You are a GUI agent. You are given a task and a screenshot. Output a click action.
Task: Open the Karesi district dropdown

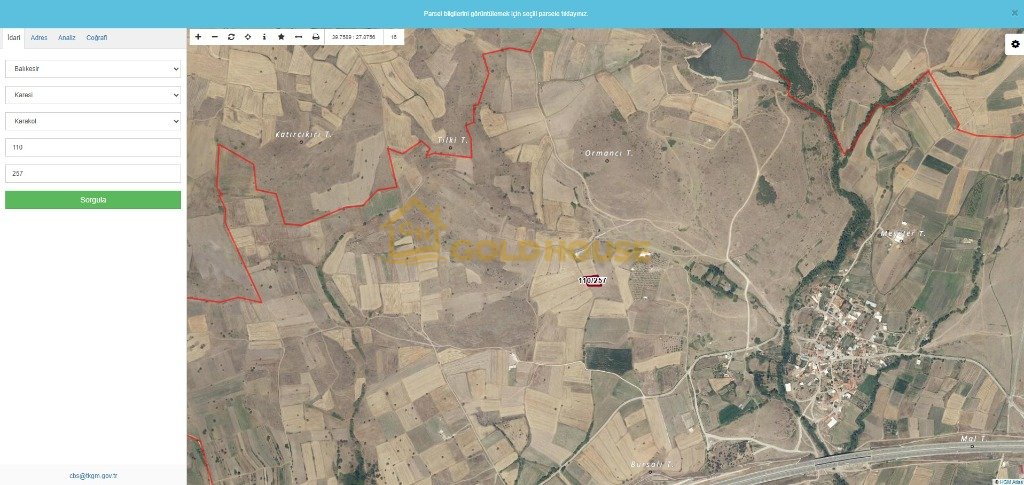93,95
